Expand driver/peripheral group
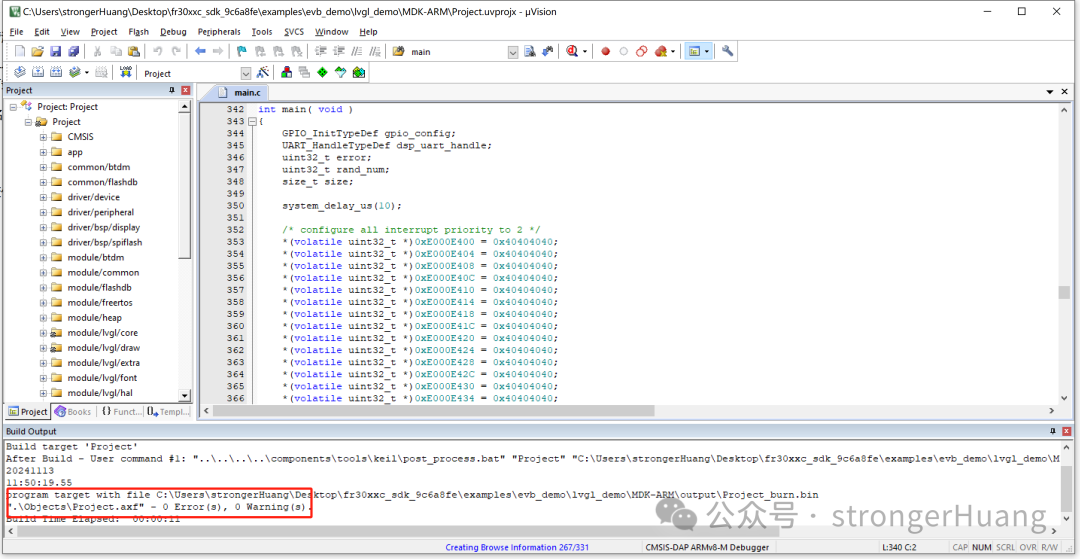The width and height of the screenshot is (1080, 559). [43, 212]
